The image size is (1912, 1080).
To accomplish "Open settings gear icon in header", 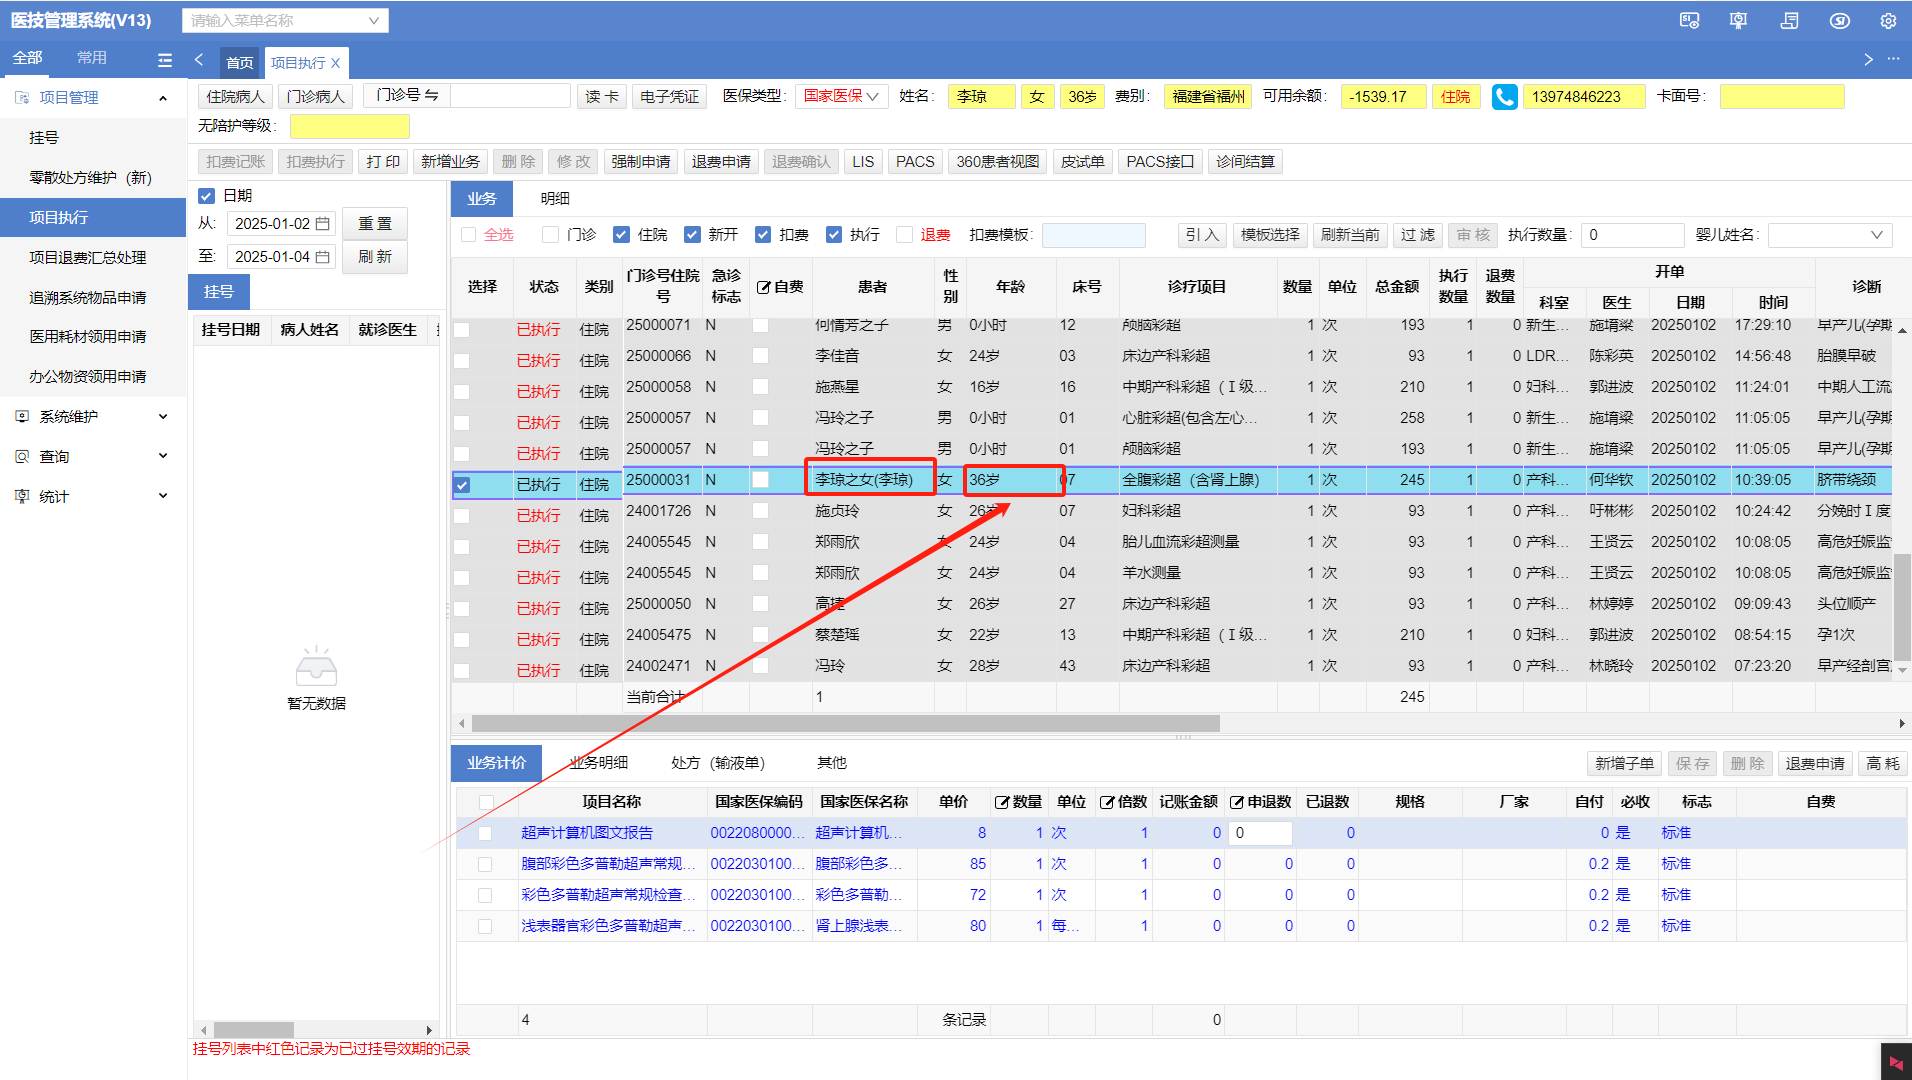I will 1887,21.
